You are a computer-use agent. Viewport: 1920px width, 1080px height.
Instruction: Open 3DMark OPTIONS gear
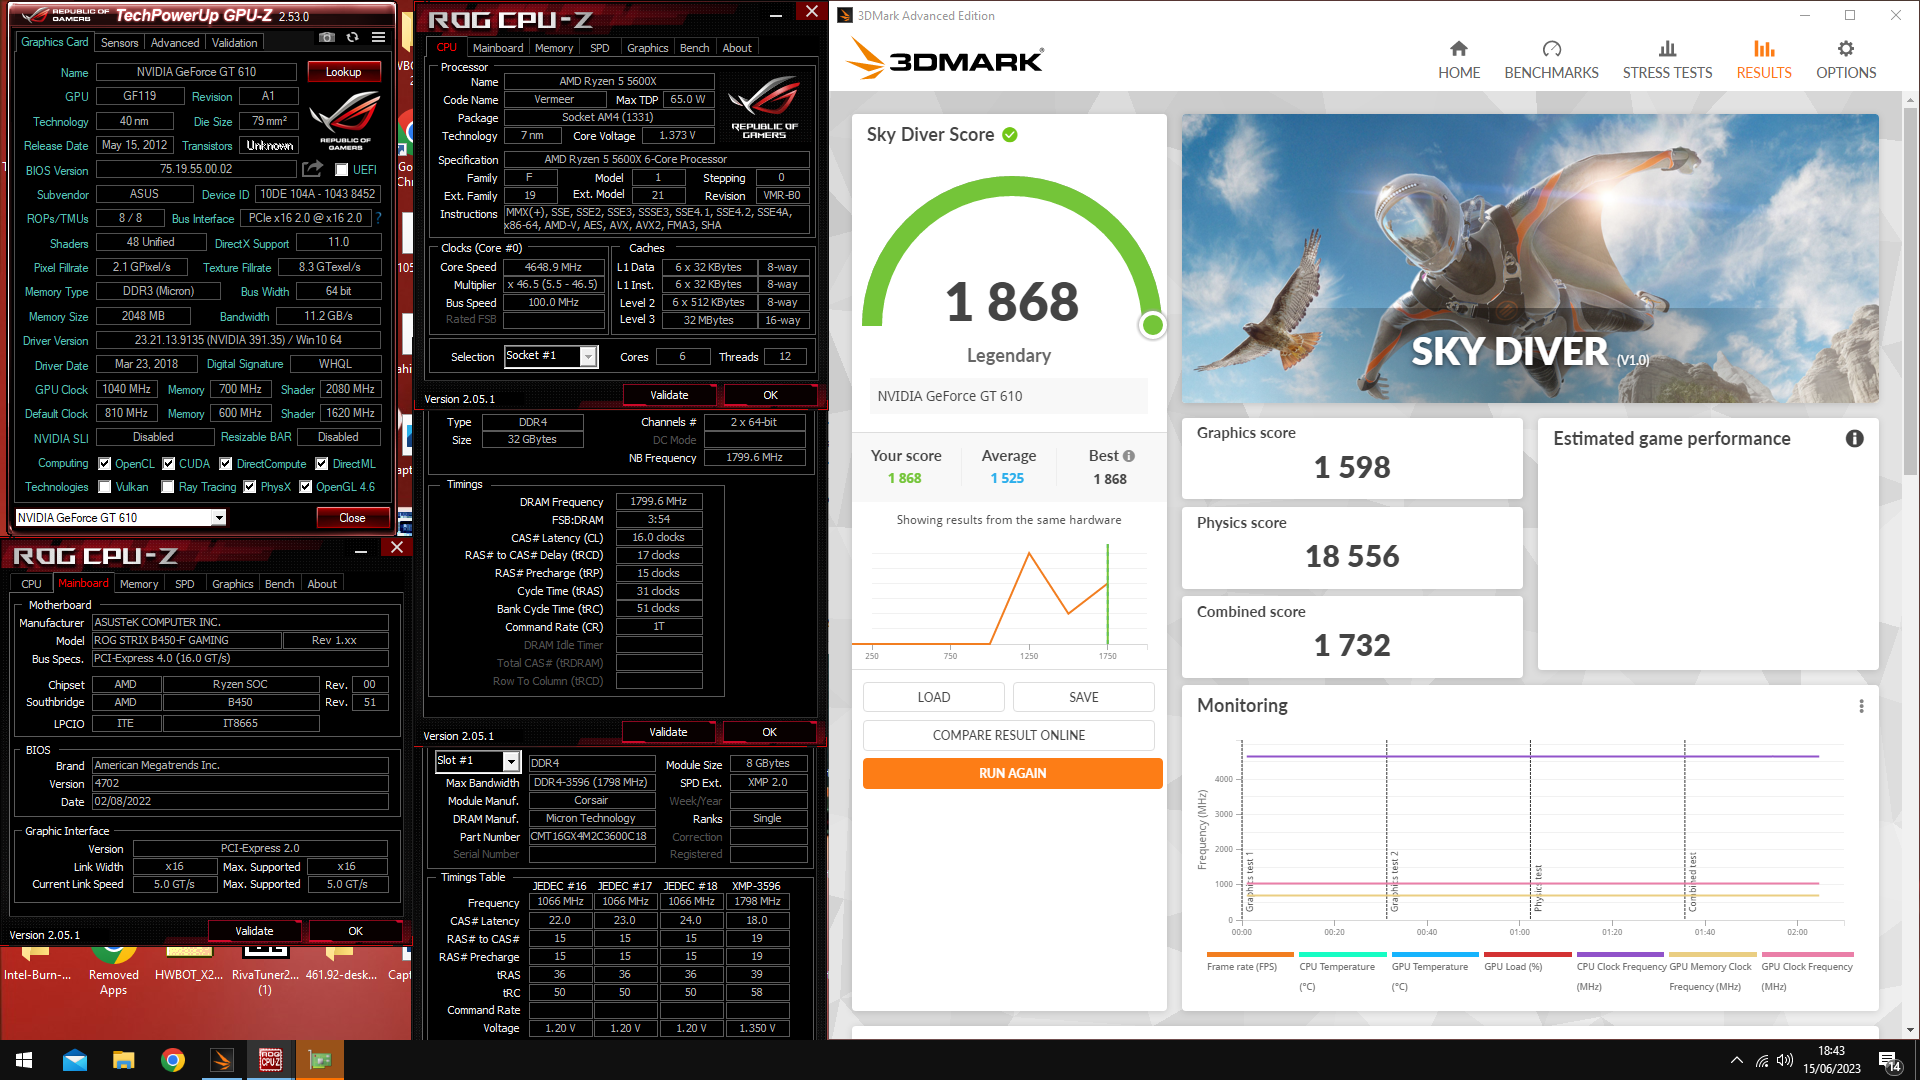(1846, 60)
